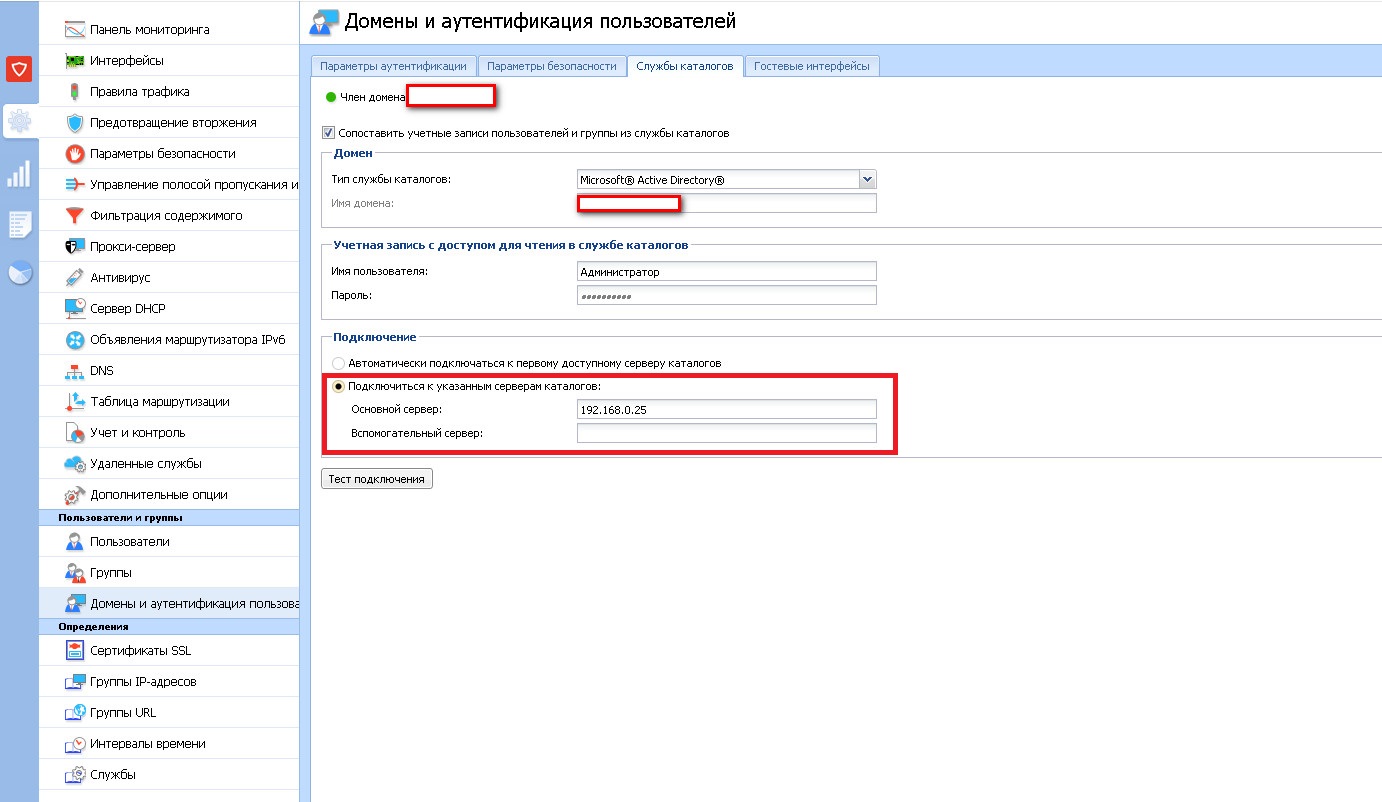Viewport: 1382px width, 802px height.
Task: Click the Пользователи user icon
Action: 75,542
